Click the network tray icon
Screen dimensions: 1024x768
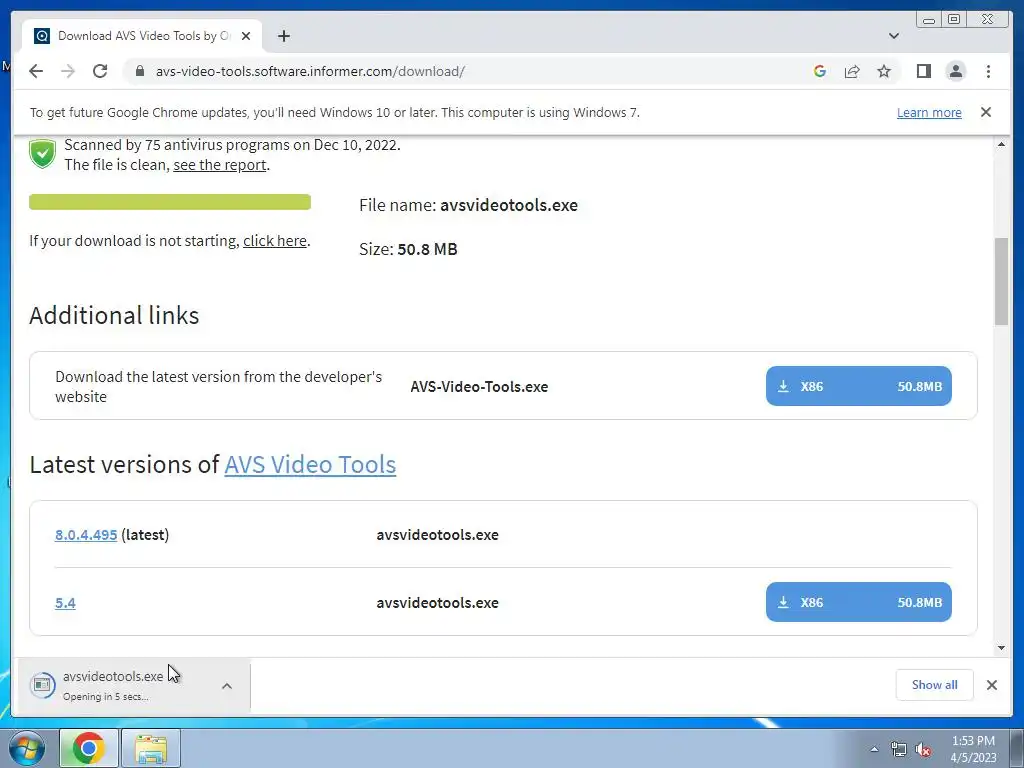899,749
